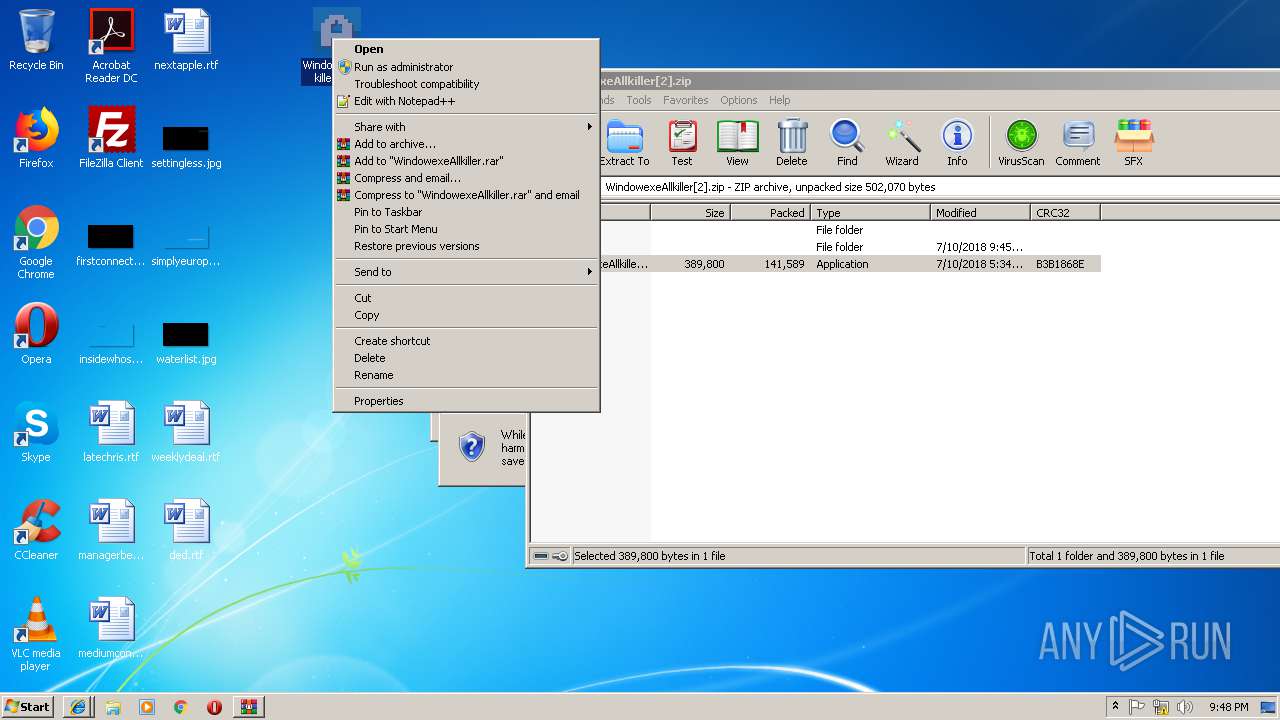1280x720 pixels.
Task: Click the SFX toolbar icon
Action: (x=1133, y=143)
